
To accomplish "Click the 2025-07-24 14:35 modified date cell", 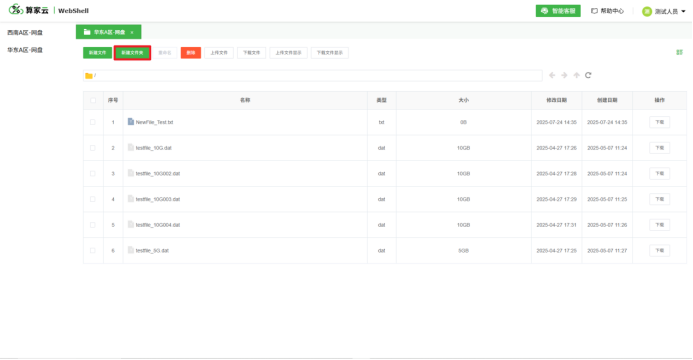I will click(x=556, y=122).
